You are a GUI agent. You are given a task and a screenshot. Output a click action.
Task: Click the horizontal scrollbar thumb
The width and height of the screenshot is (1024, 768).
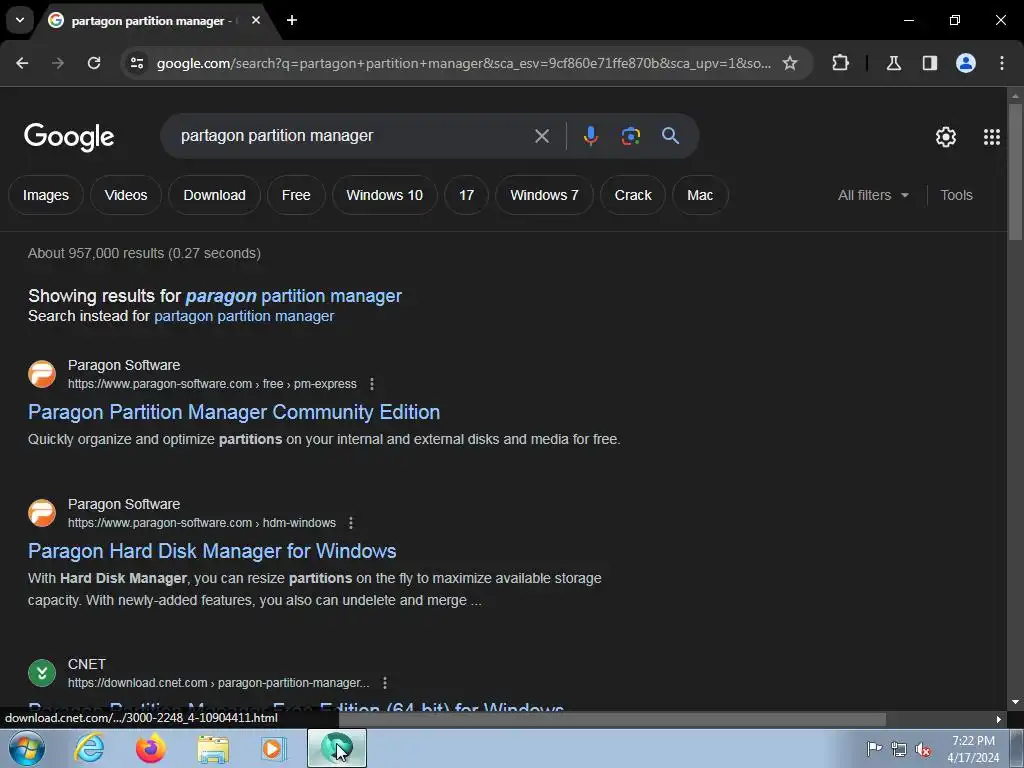click(612, 720)
